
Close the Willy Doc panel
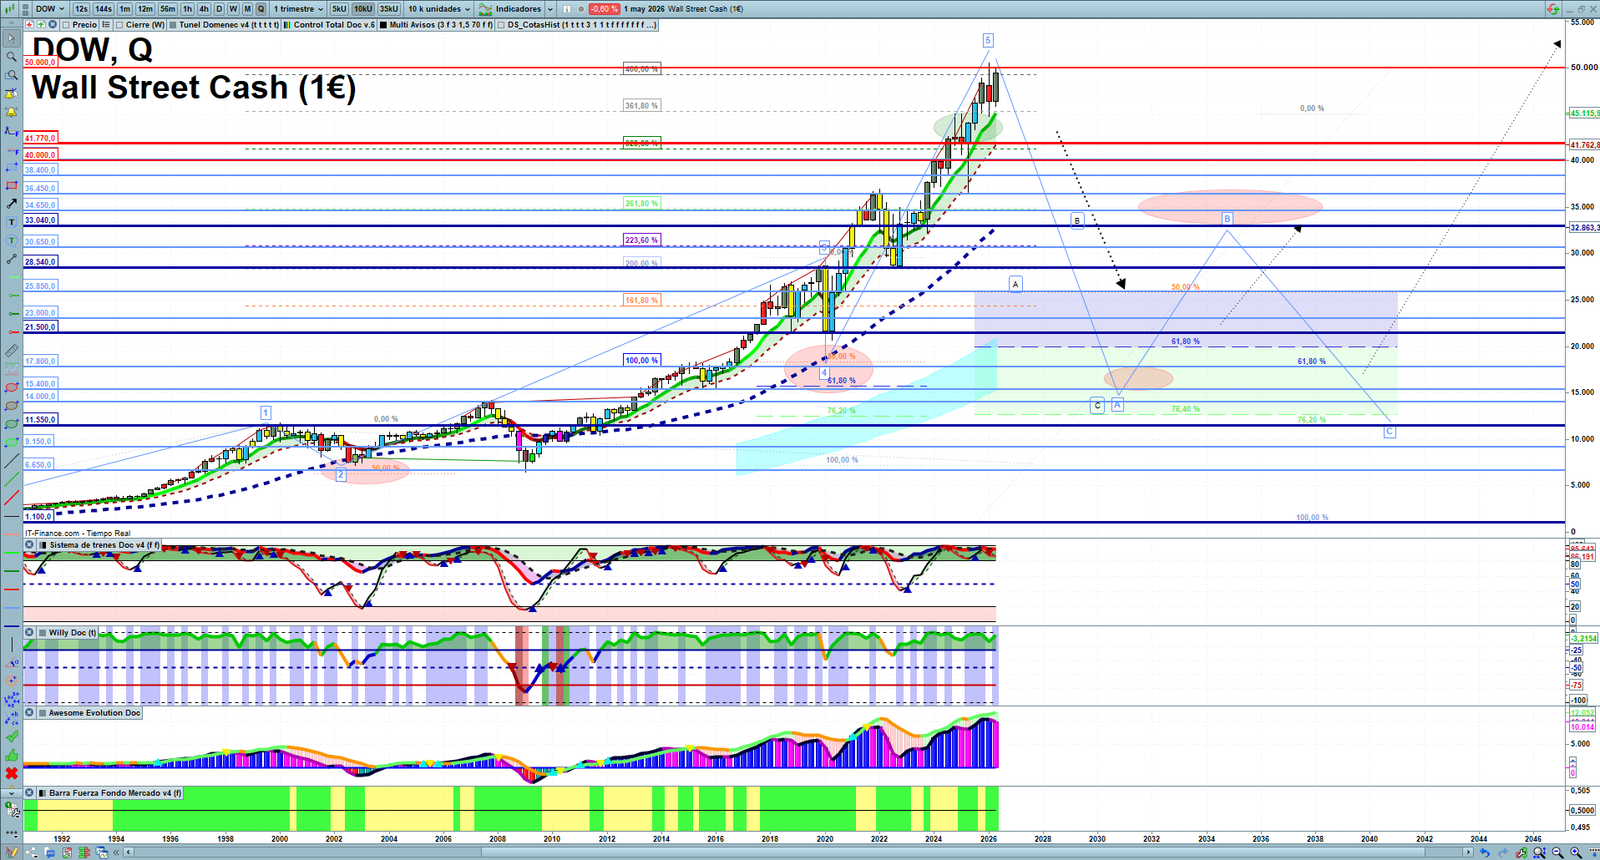click(x=29, y=633)
